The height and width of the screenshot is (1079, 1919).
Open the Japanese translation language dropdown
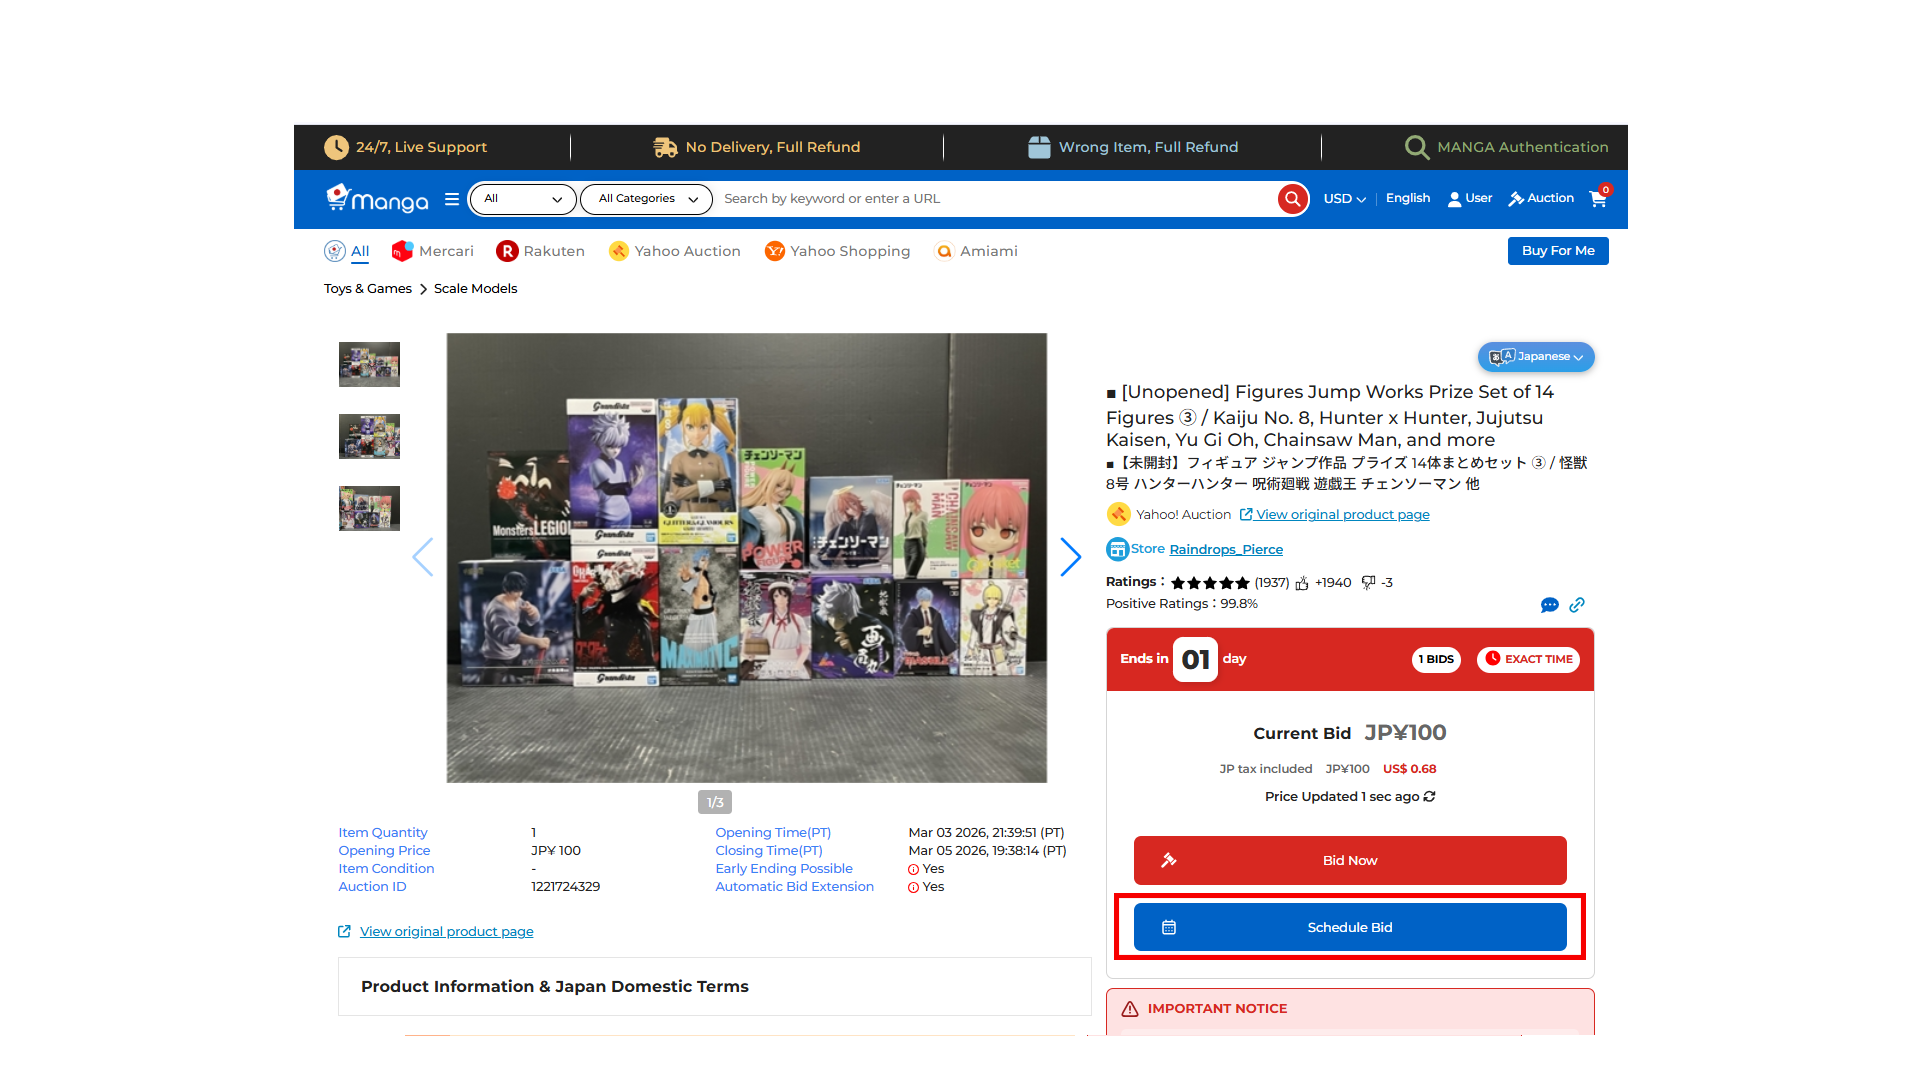pyautogui.click(x=1536, y=357)
